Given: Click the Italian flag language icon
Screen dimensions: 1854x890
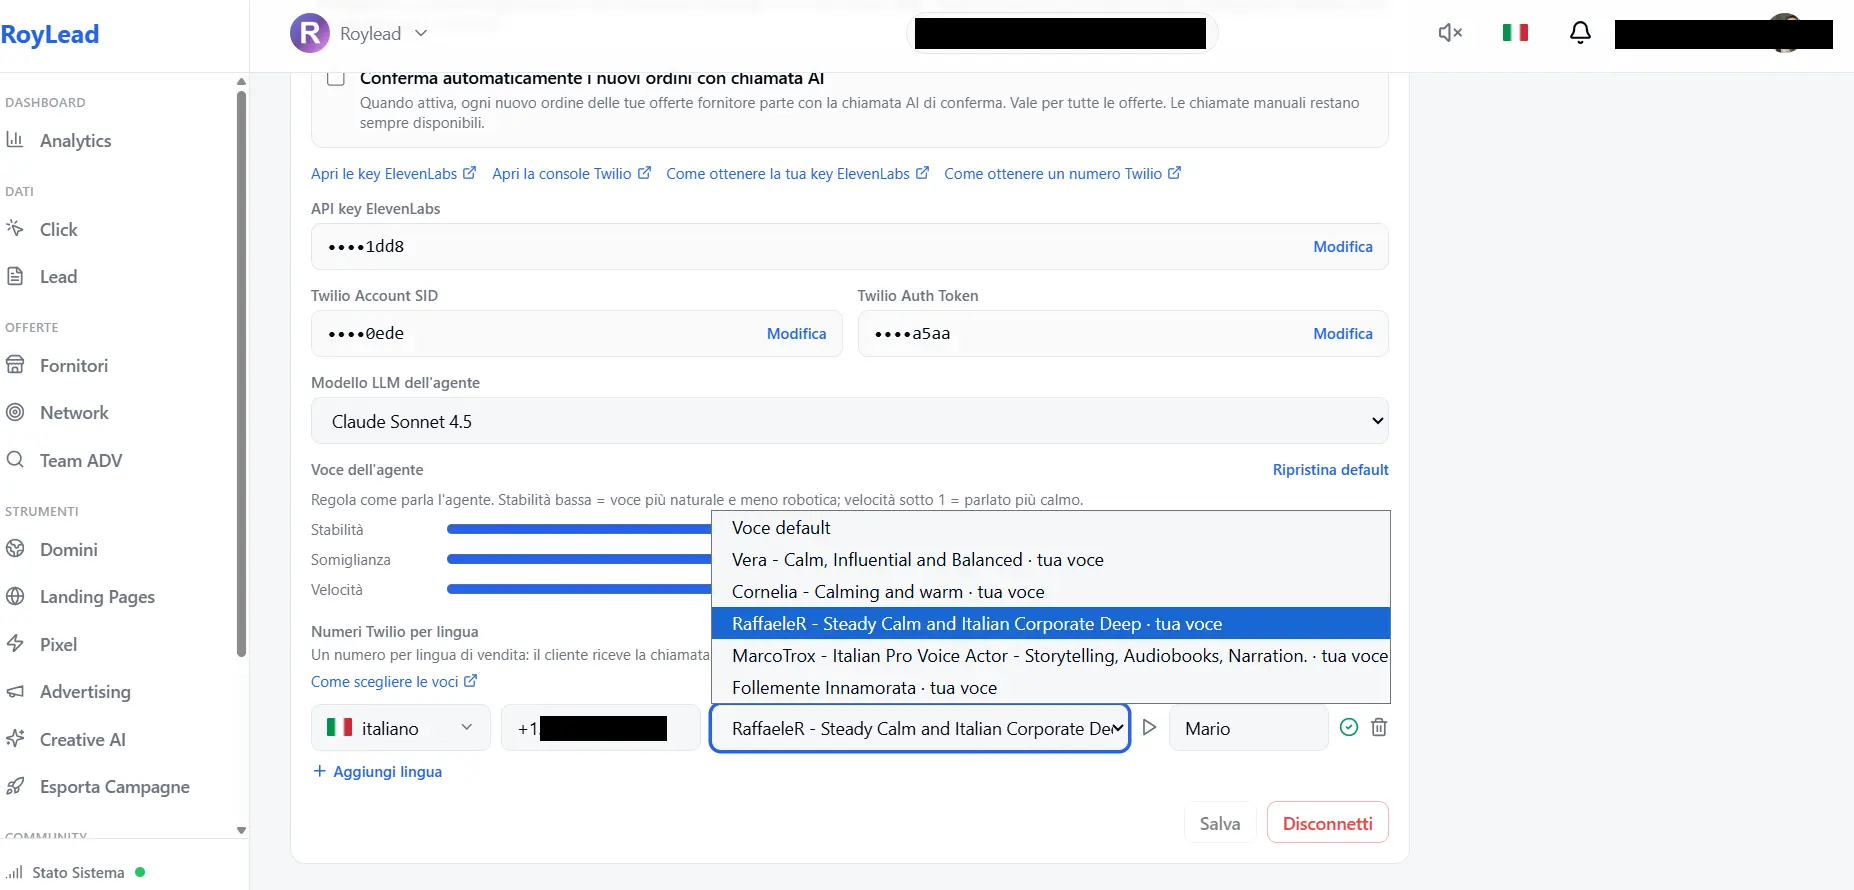Looking at the screenshot, I should [x=1515, y=33].
